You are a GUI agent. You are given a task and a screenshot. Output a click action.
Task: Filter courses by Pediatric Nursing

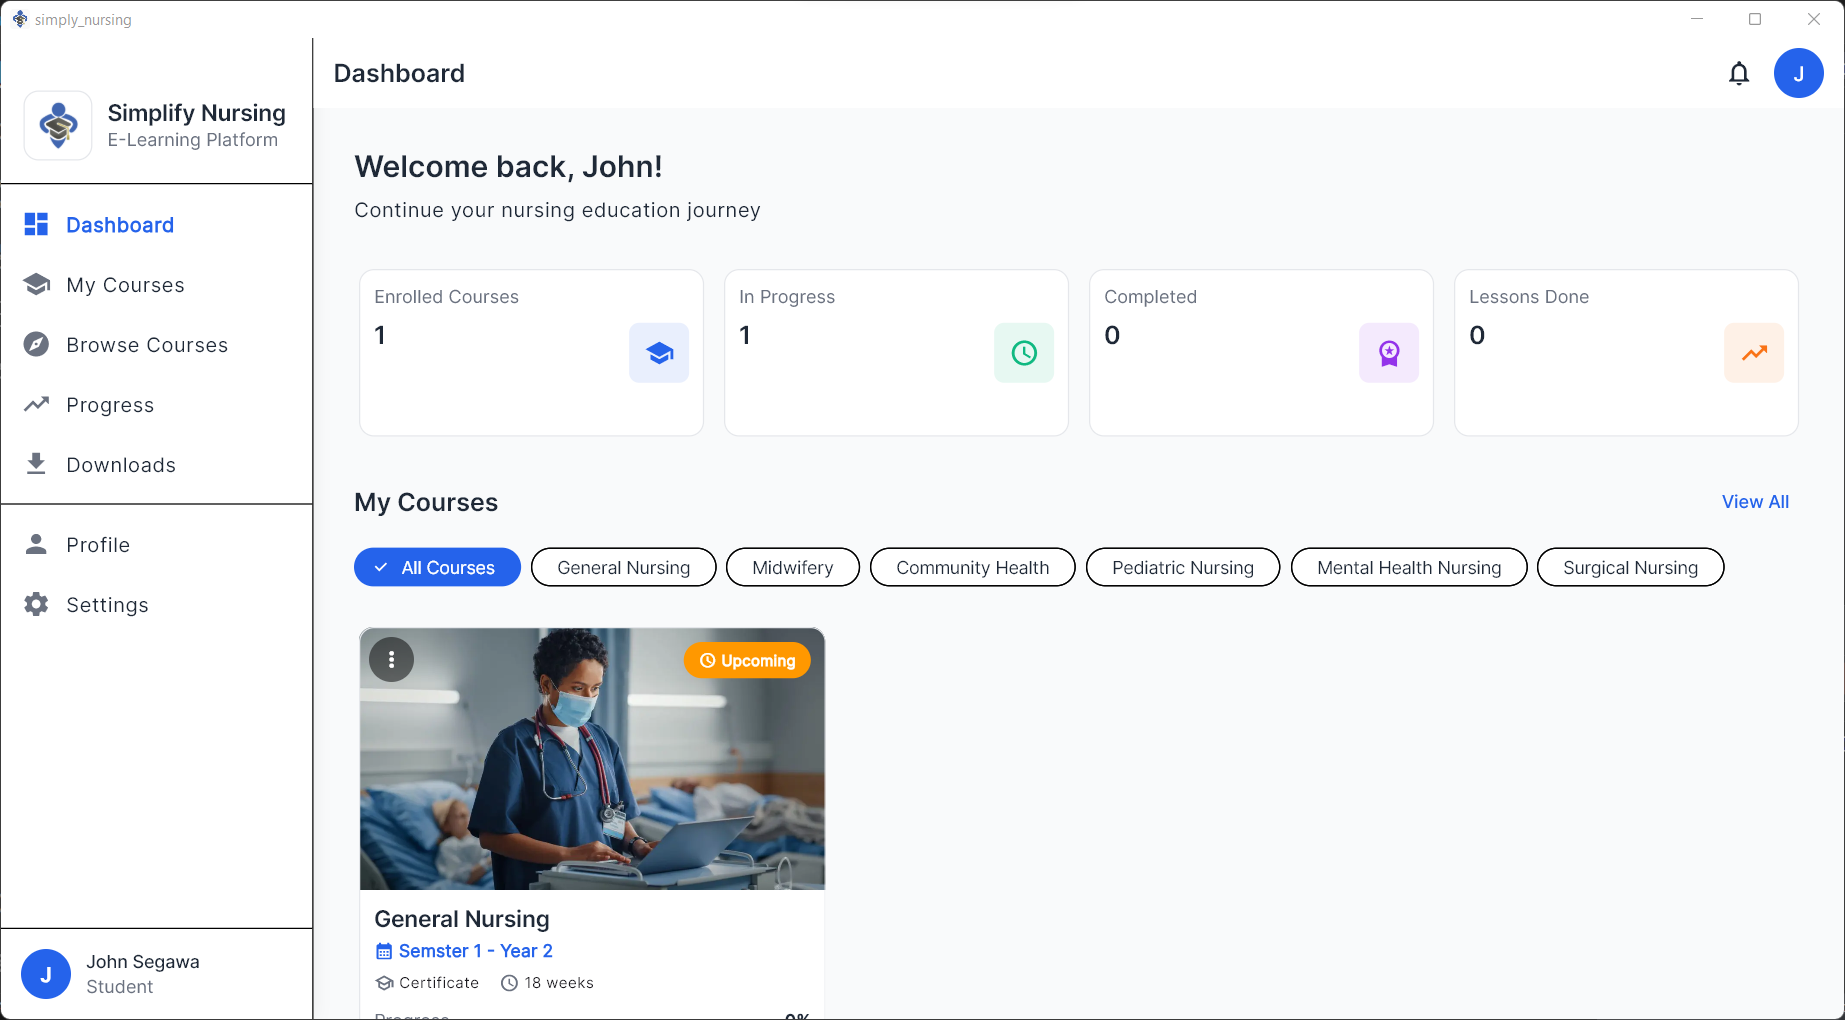pyautogui.click(x=1182, y=568)
